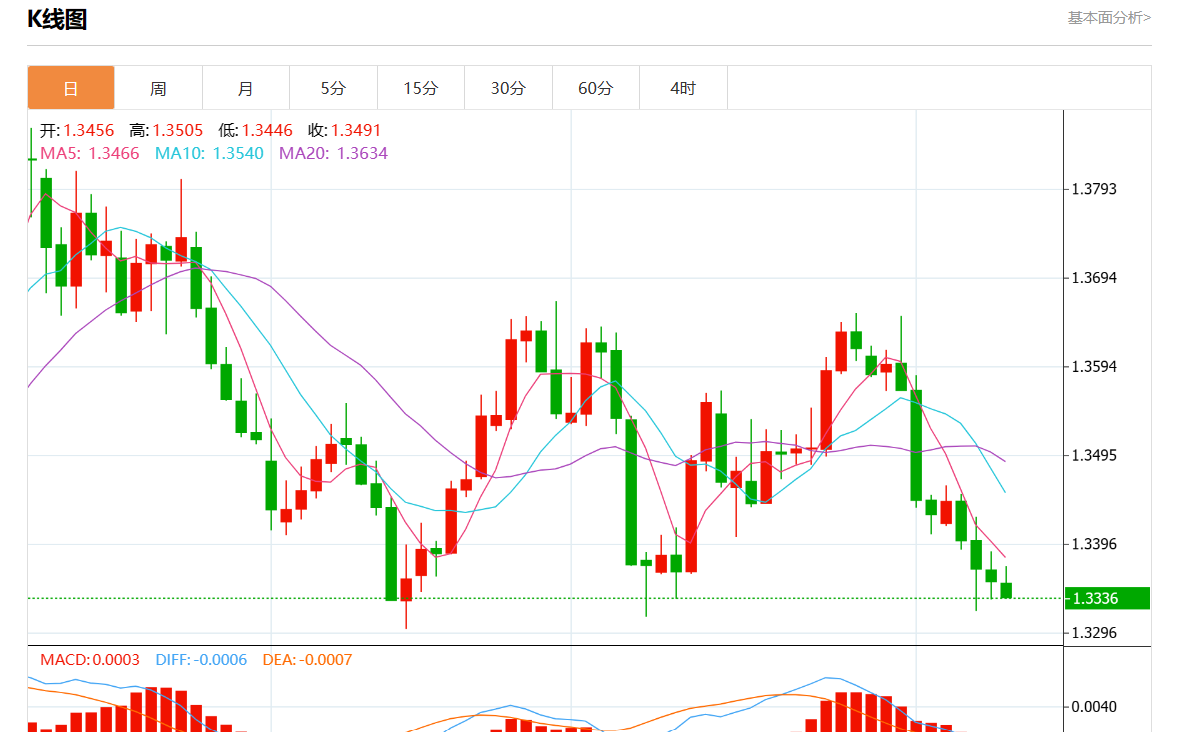Click the 低: 1.3446 low price text
The width and height of the screenshot is (1177, 732).
point(255,131)
